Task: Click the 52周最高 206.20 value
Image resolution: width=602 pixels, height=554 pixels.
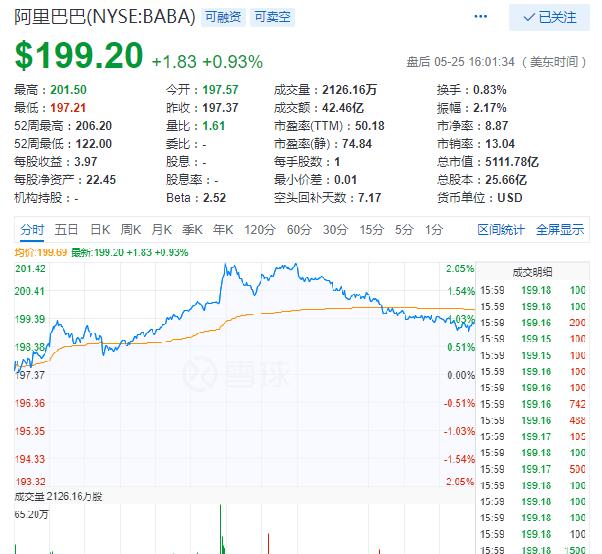Action: point(94,126)
